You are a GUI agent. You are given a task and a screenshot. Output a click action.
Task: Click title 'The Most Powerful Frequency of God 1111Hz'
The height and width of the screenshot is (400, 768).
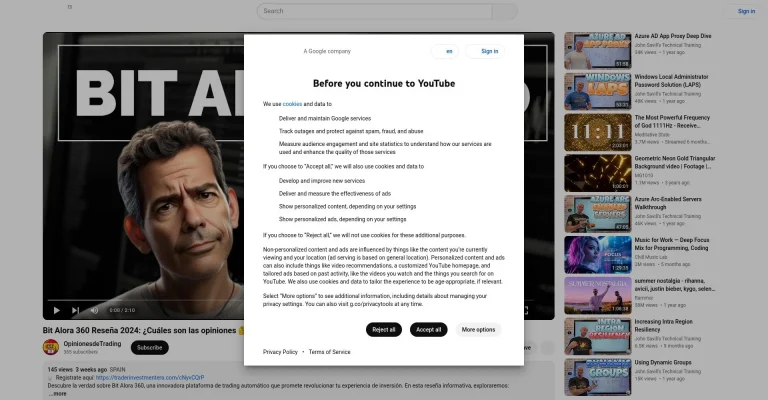pyautogui.click(x=672, y=121)
